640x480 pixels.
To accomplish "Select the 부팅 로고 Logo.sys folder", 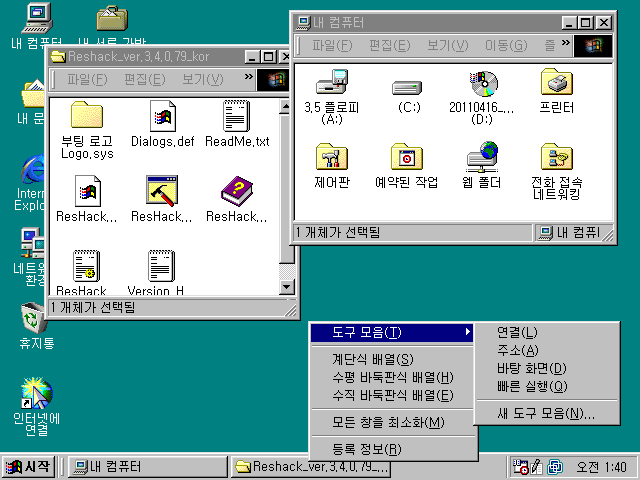I will pyautogui.click(x=87, y=115).
